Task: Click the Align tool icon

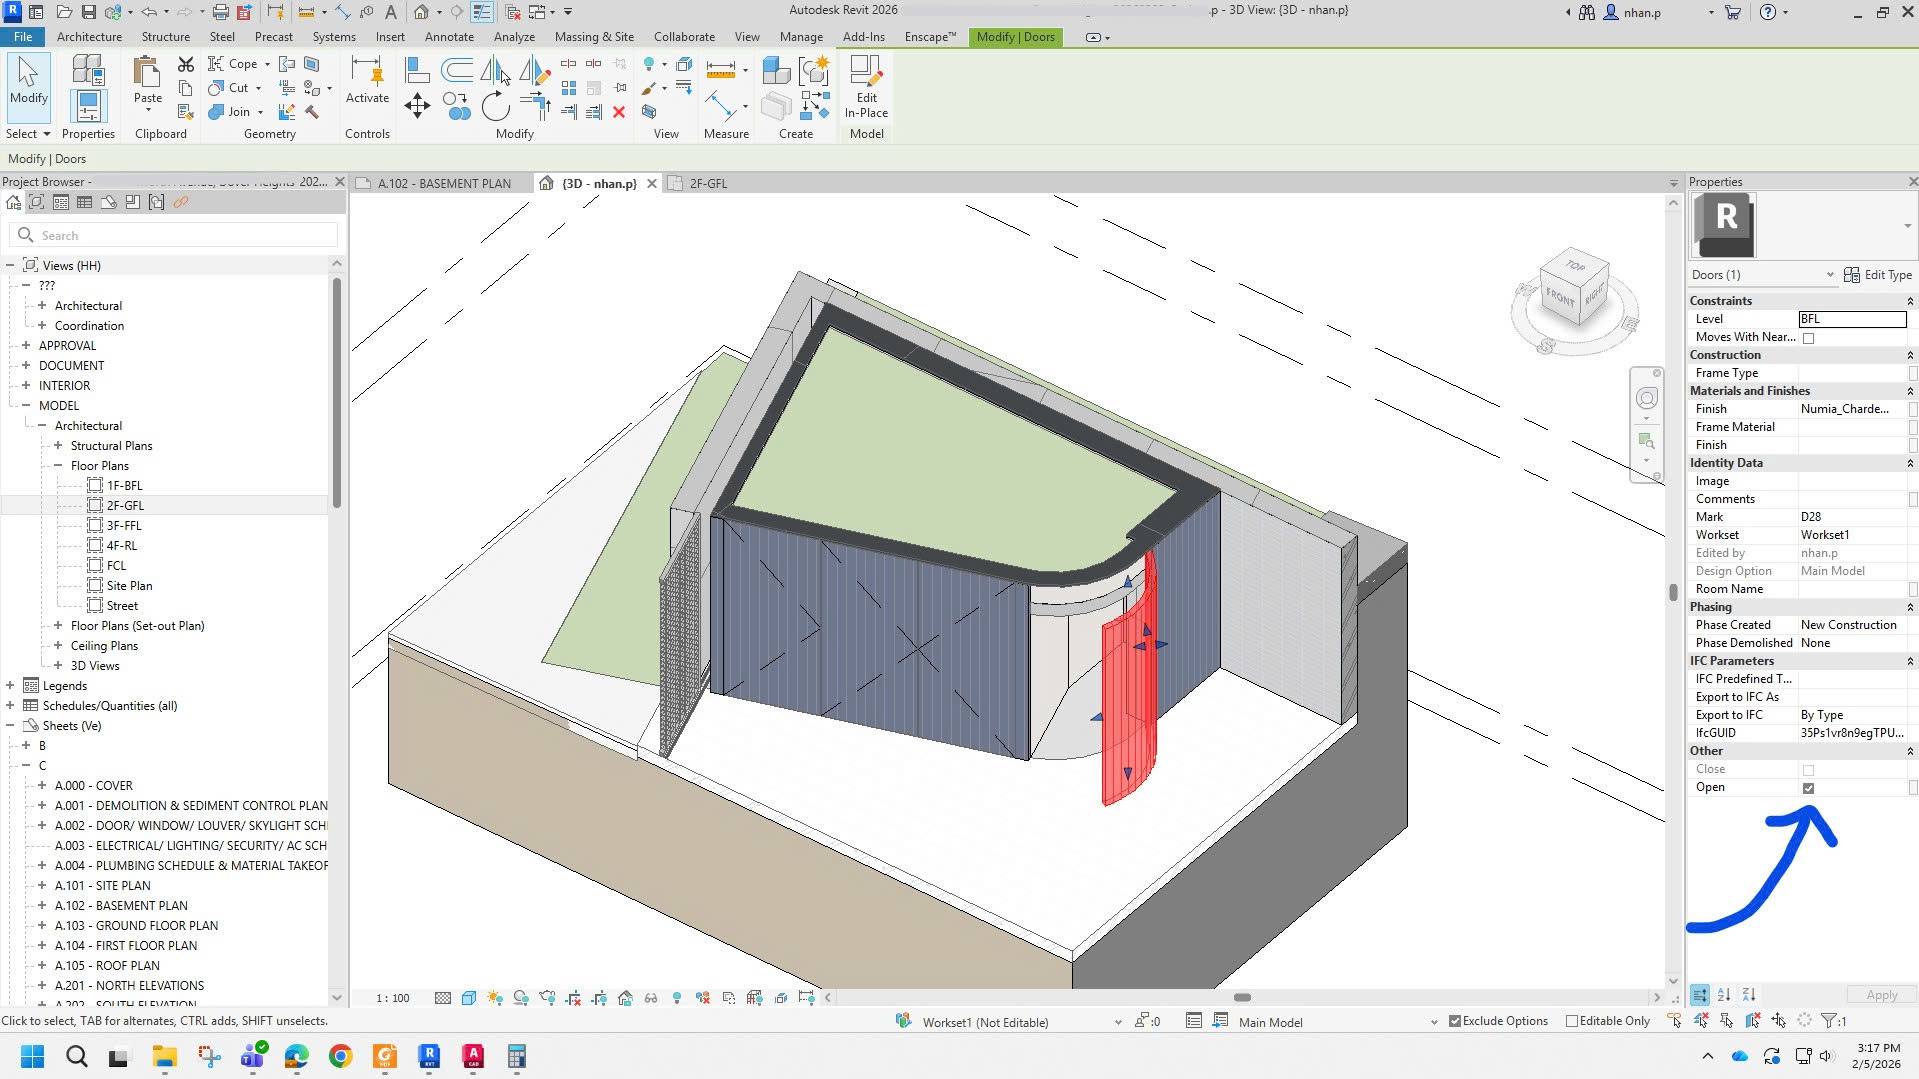Action: pos(418,69)
